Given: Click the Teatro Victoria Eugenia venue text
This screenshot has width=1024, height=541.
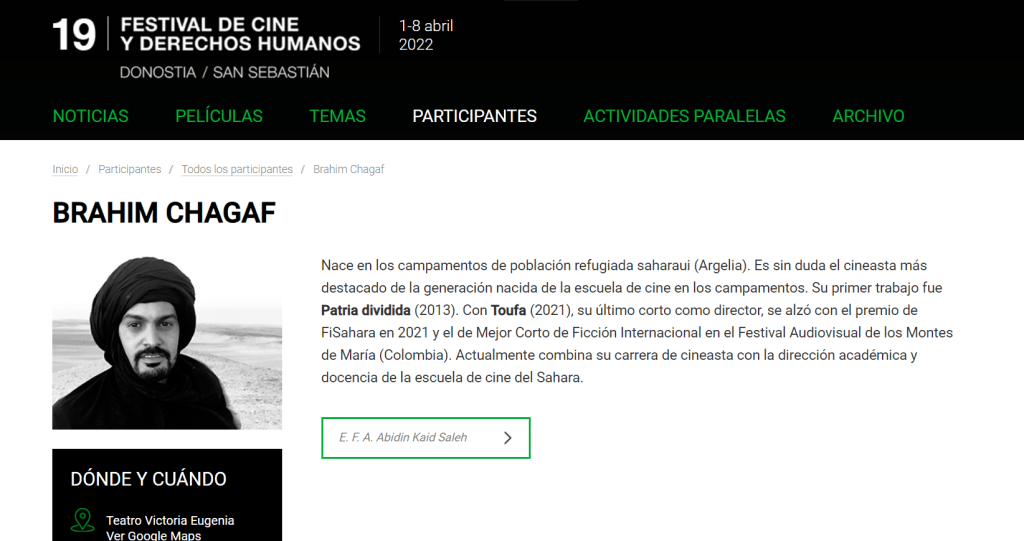Looking at the screenshot, I should coord(170,521).
